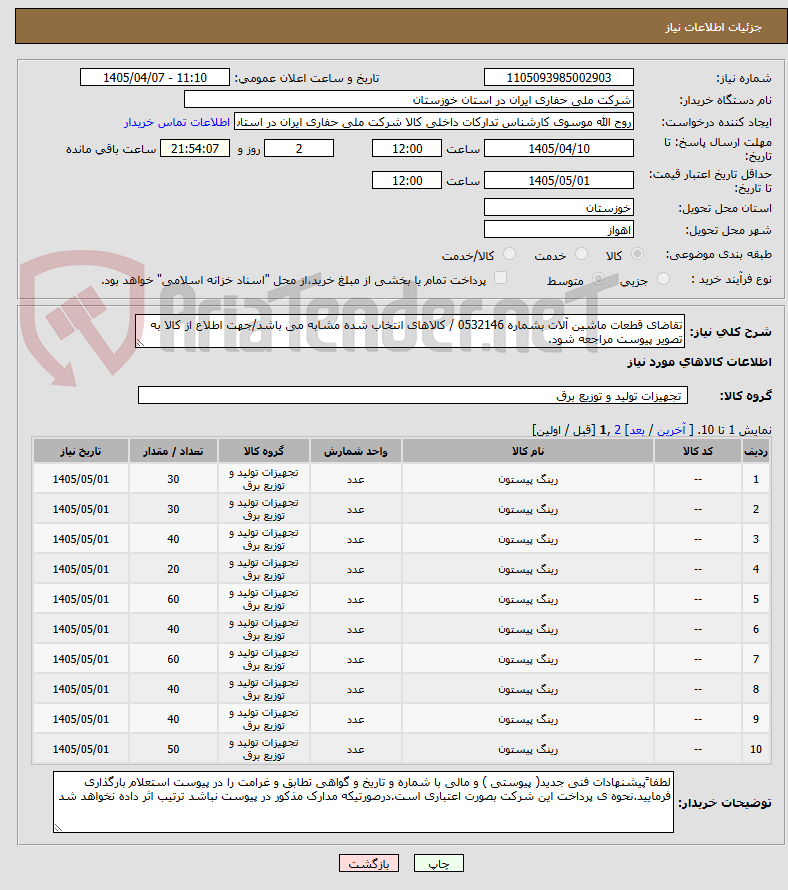788x890 pixels.
Task: Click the delivery city field اهواز
Action: tap(559, 229)
